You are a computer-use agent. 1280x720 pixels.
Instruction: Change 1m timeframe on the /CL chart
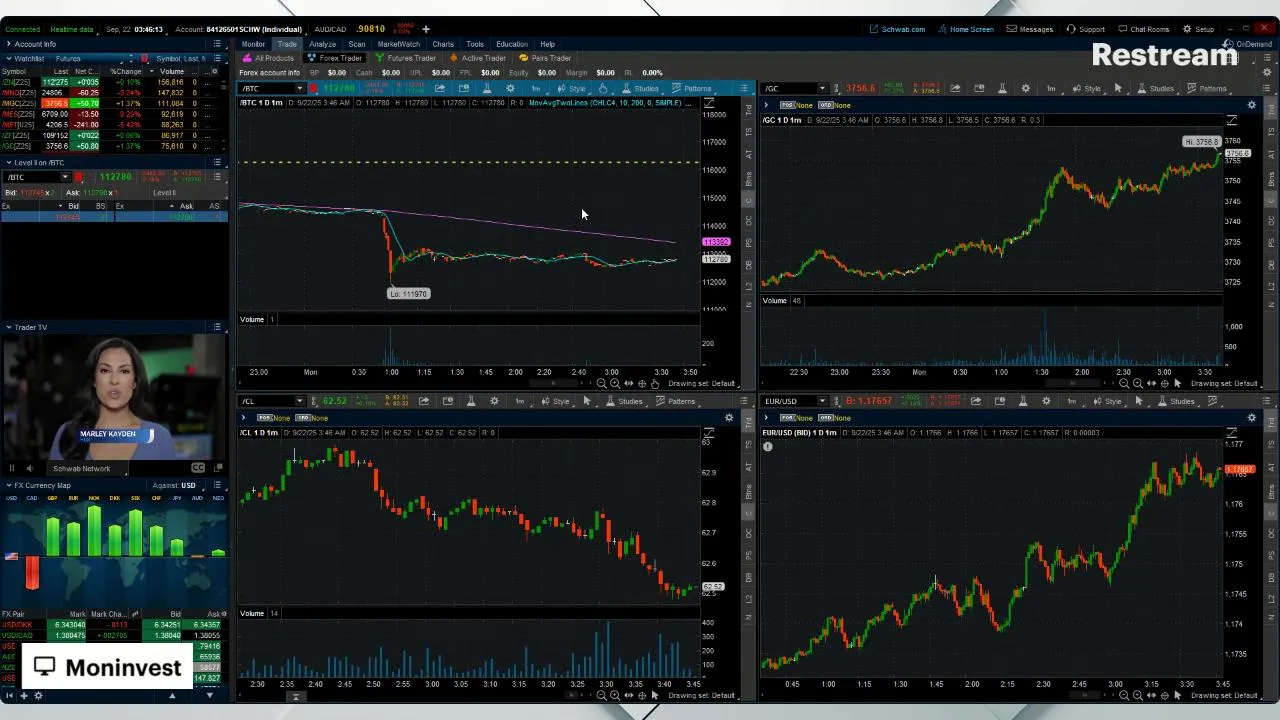click(519, 401)
